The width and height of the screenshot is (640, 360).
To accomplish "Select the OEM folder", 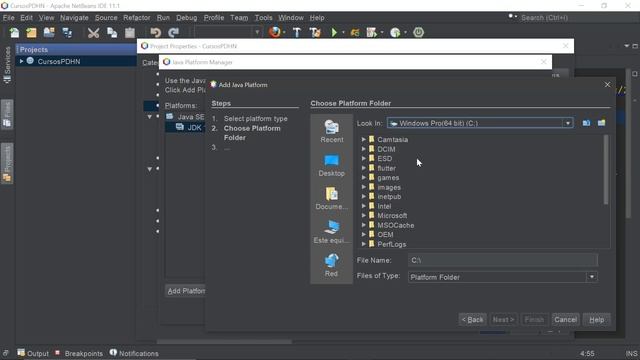I will 385,235.
